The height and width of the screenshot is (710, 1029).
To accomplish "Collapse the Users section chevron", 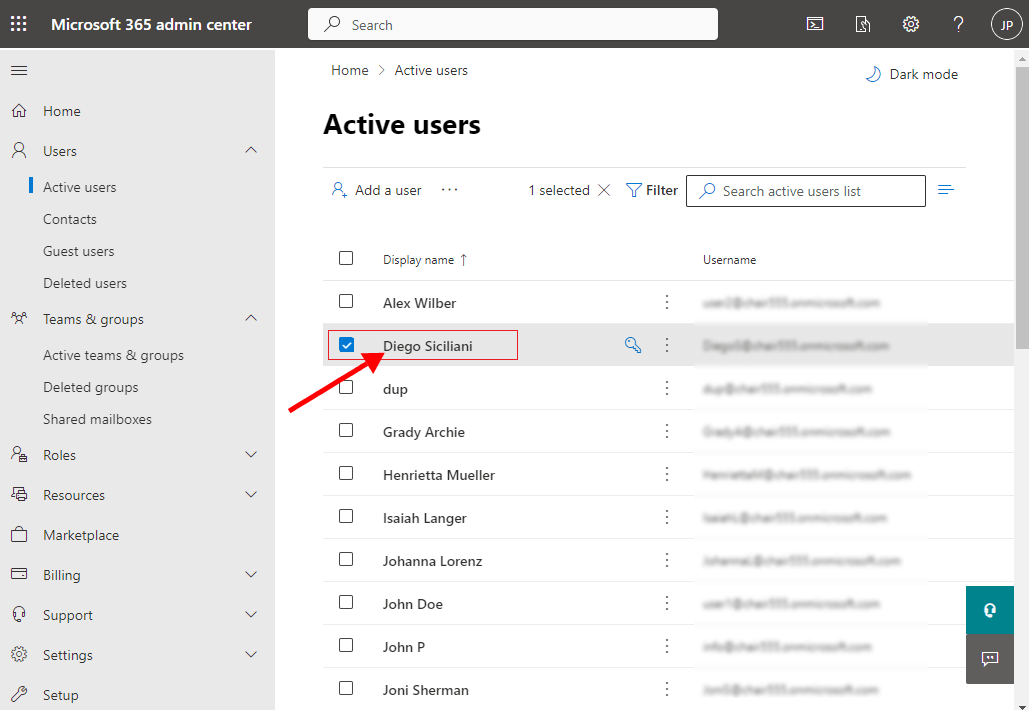I will [x=251, y=150].
